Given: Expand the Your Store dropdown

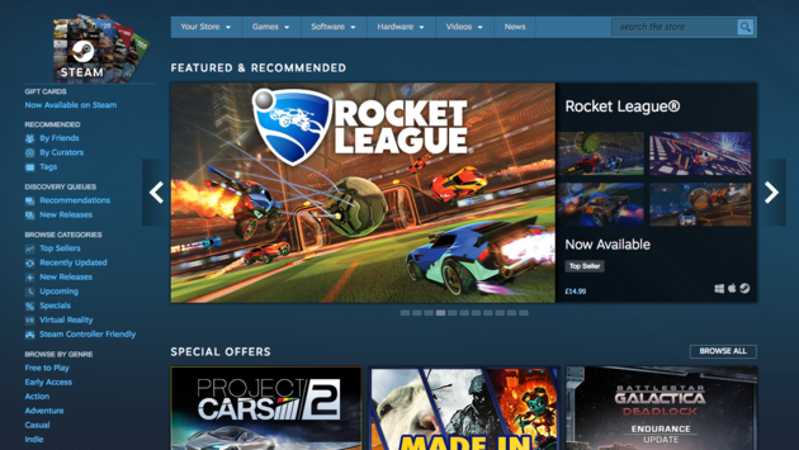Looking at the screenshot, I should 206,27.
